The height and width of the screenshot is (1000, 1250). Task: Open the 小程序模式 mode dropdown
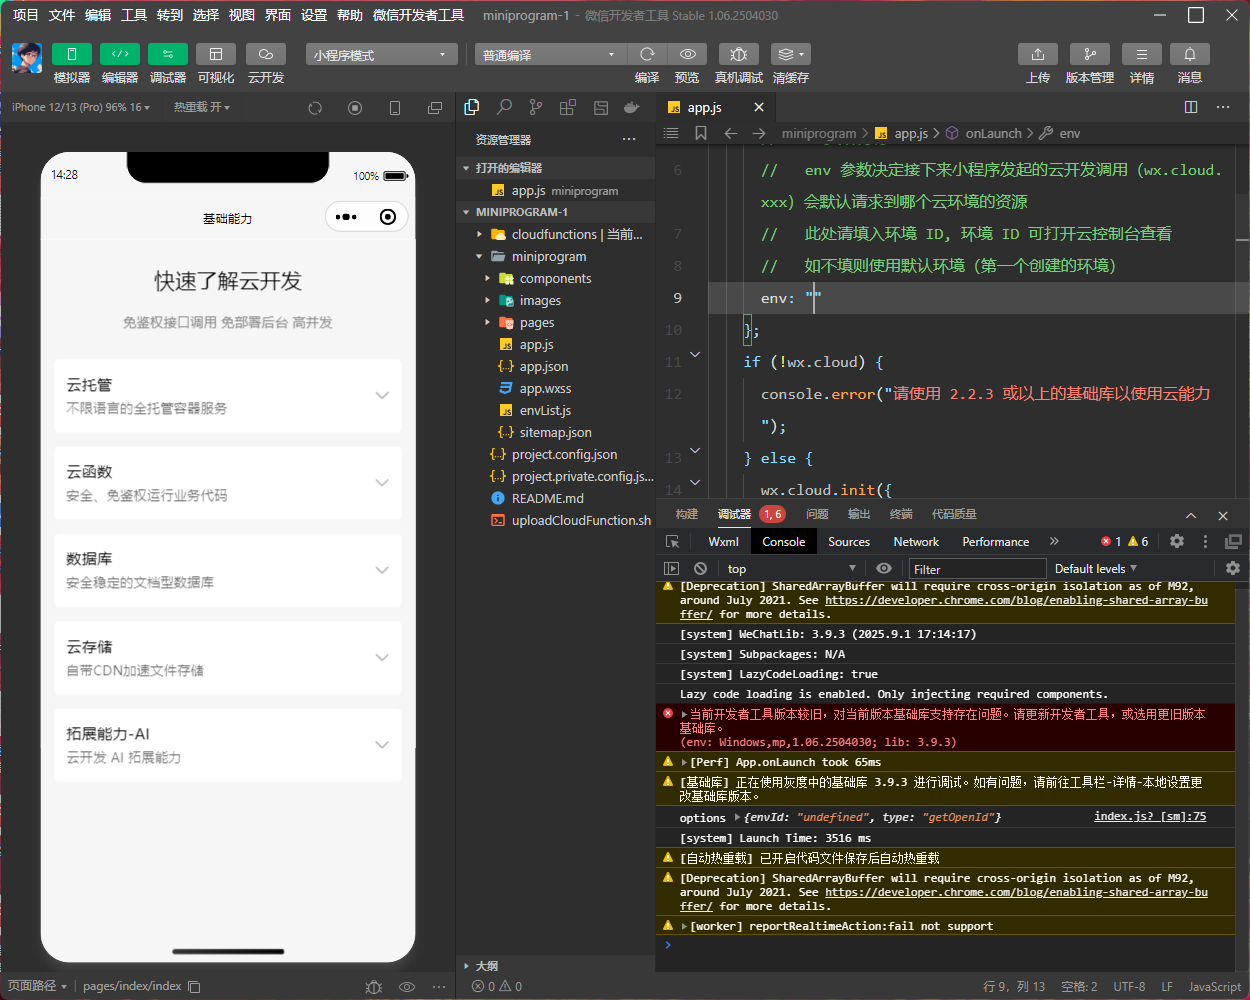coord(382,54)
